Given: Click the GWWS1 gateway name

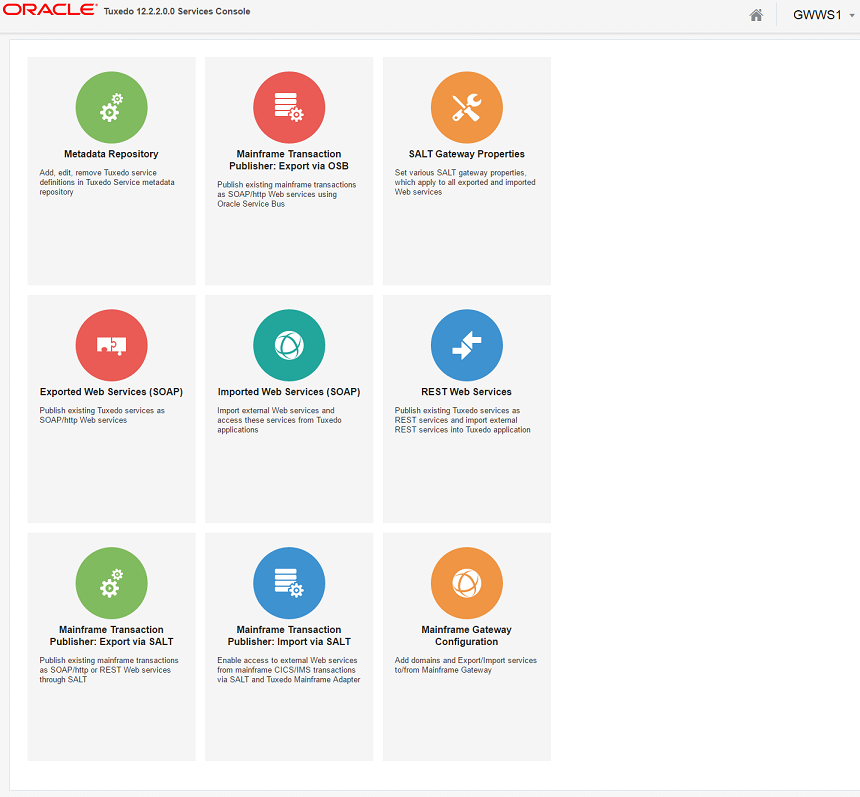Looking at the screenshot, I should tap(817, 15).
